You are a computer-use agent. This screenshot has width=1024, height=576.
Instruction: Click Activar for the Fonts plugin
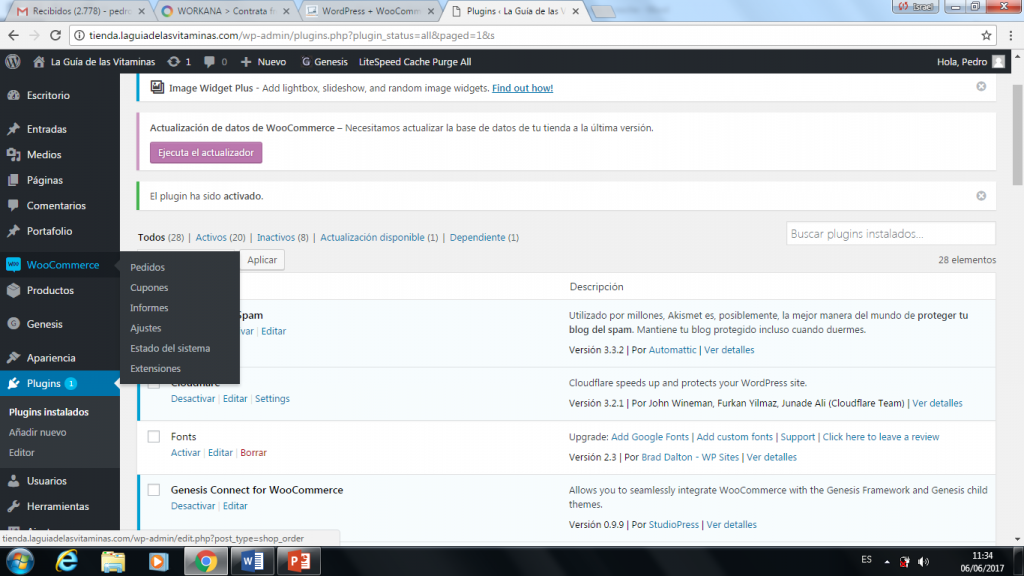pyautogui.click(x=185, y=453)
